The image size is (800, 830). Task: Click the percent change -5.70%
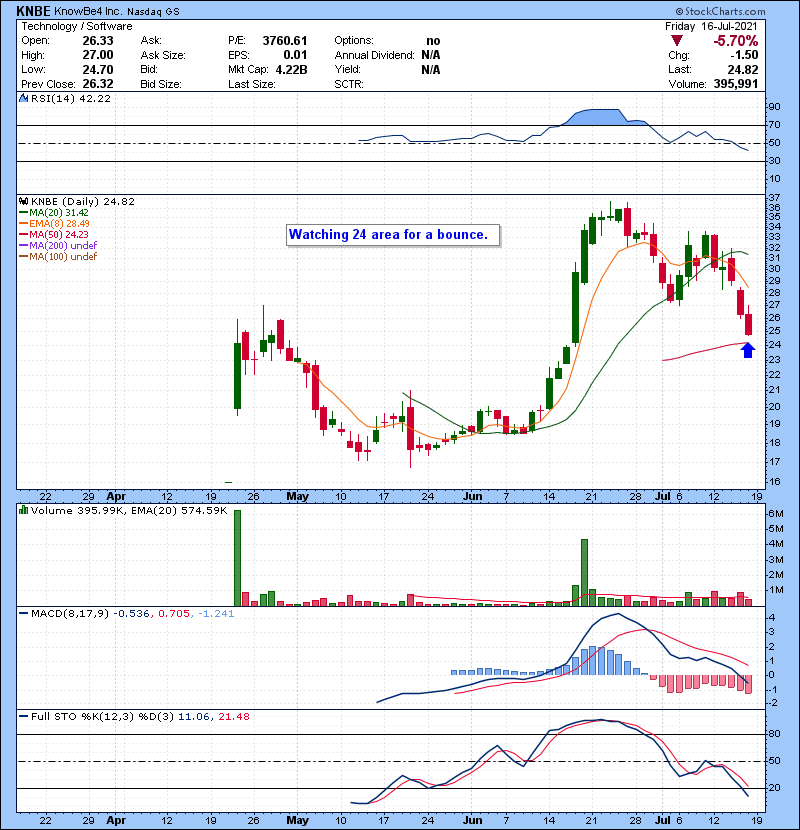(735, 40)
